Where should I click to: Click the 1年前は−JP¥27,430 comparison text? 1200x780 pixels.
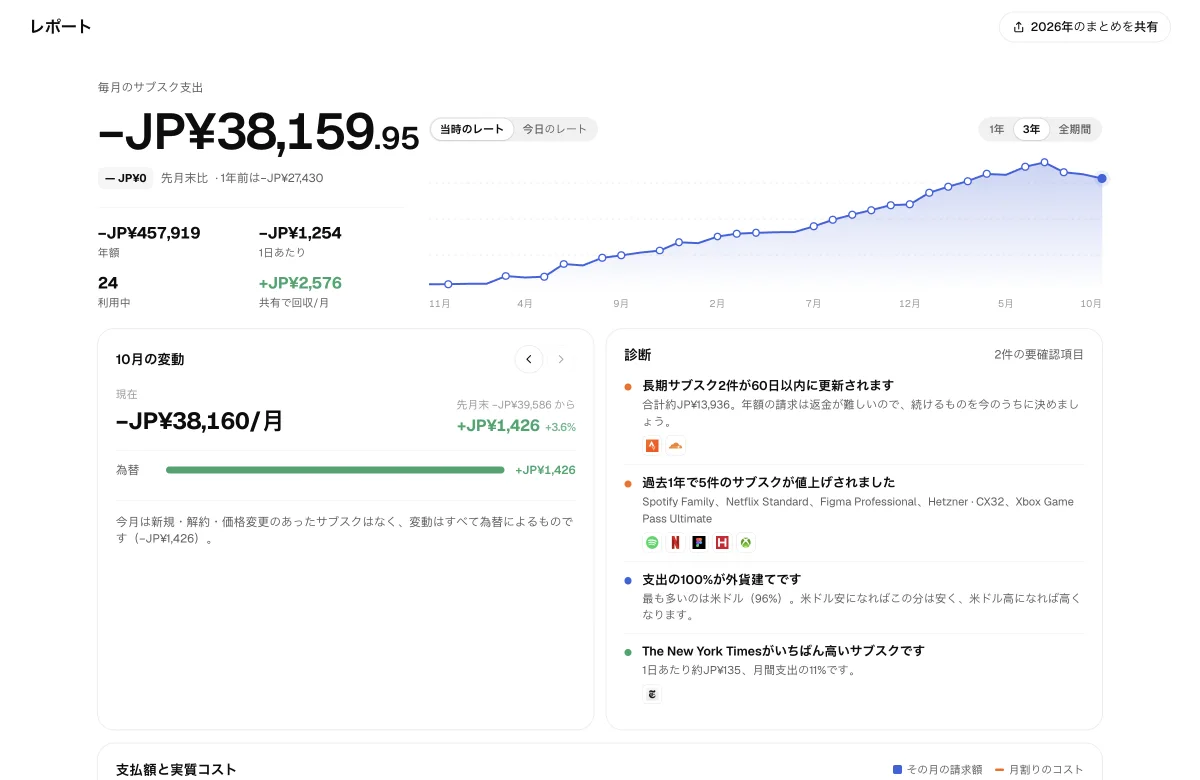(271, 178)
